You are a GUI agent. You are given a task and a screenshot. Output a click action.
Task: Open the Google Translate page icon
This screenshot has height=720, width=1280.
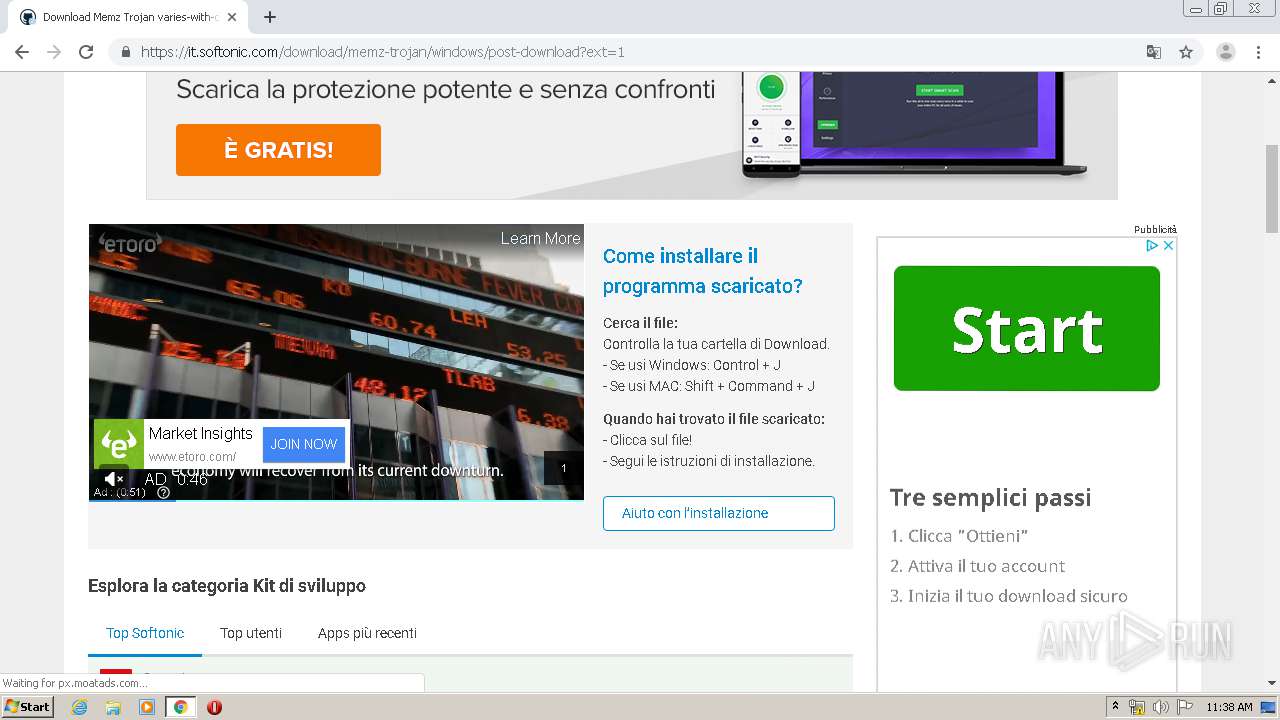[x=1153, y=52]
